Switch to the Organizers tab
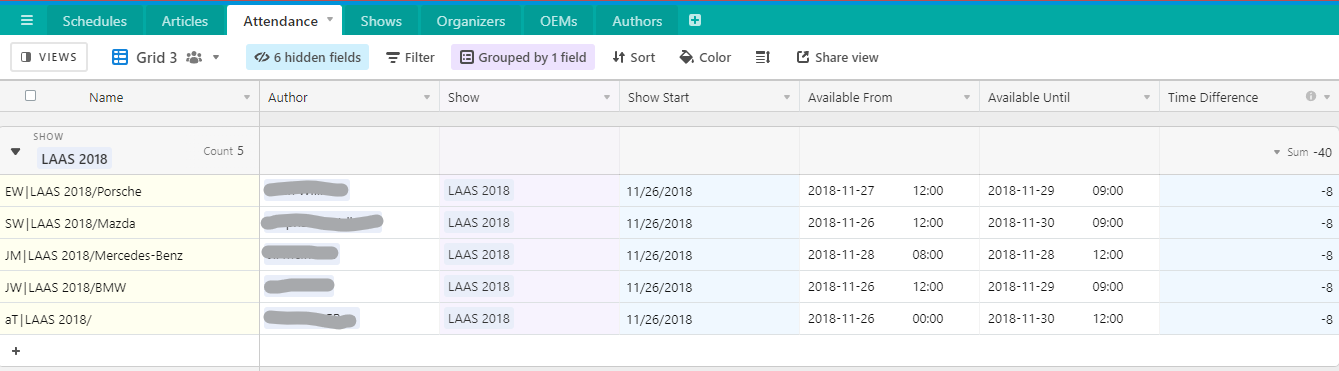The width and height of the screenshot is (1339, 371). [x=471, y=21]
